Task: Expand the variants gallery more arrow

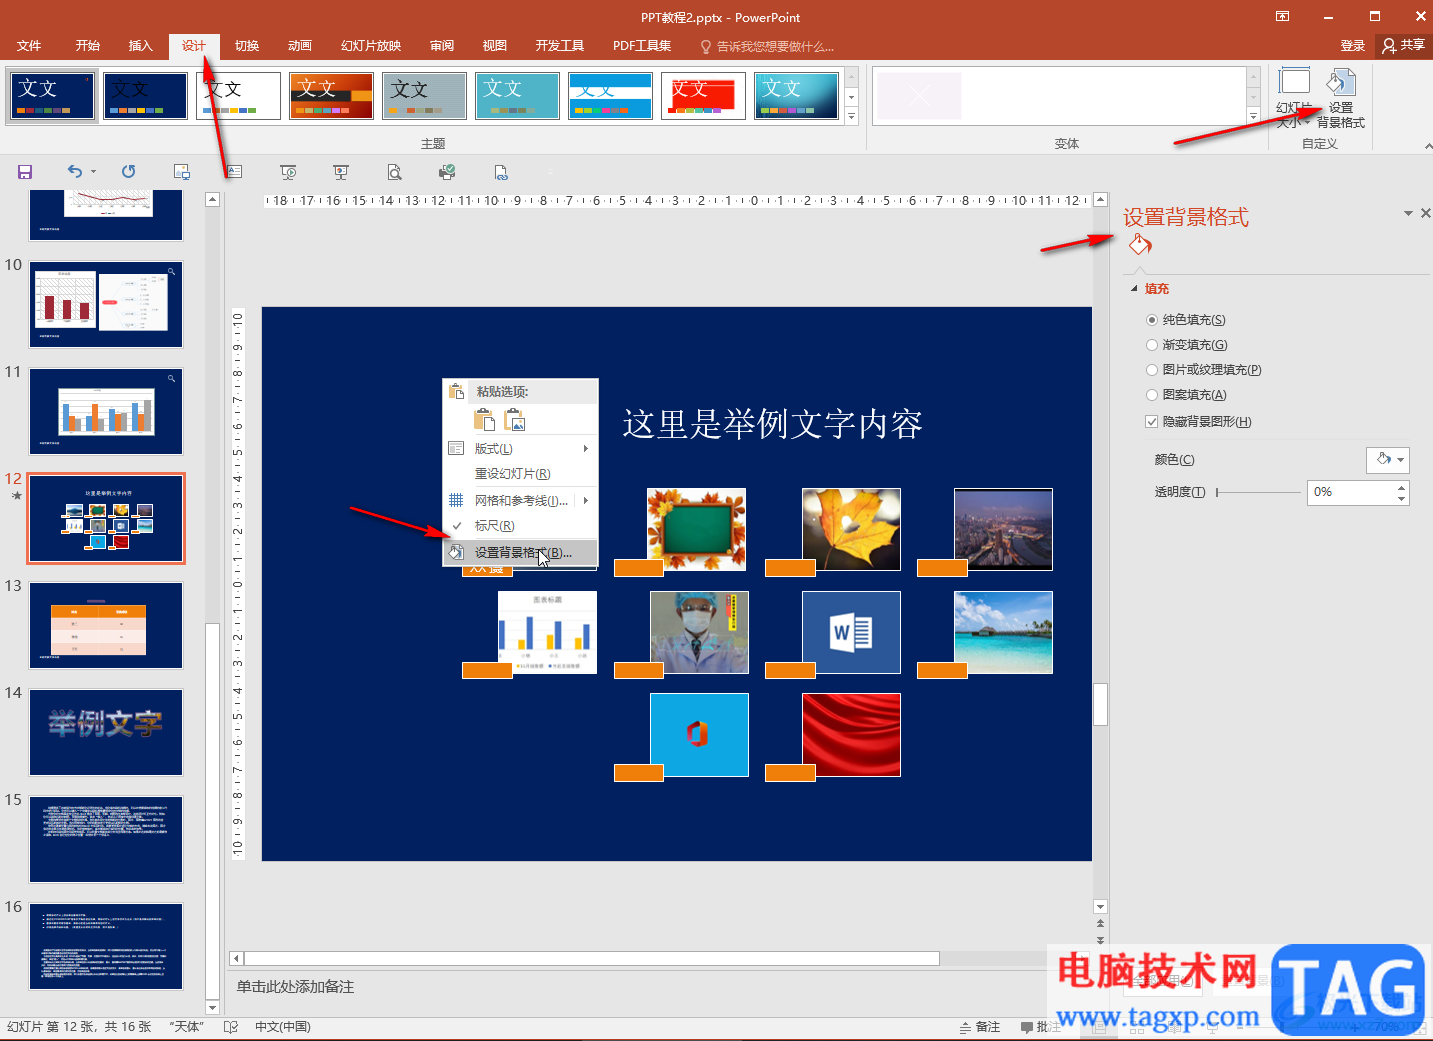Action: [1253, 117]
